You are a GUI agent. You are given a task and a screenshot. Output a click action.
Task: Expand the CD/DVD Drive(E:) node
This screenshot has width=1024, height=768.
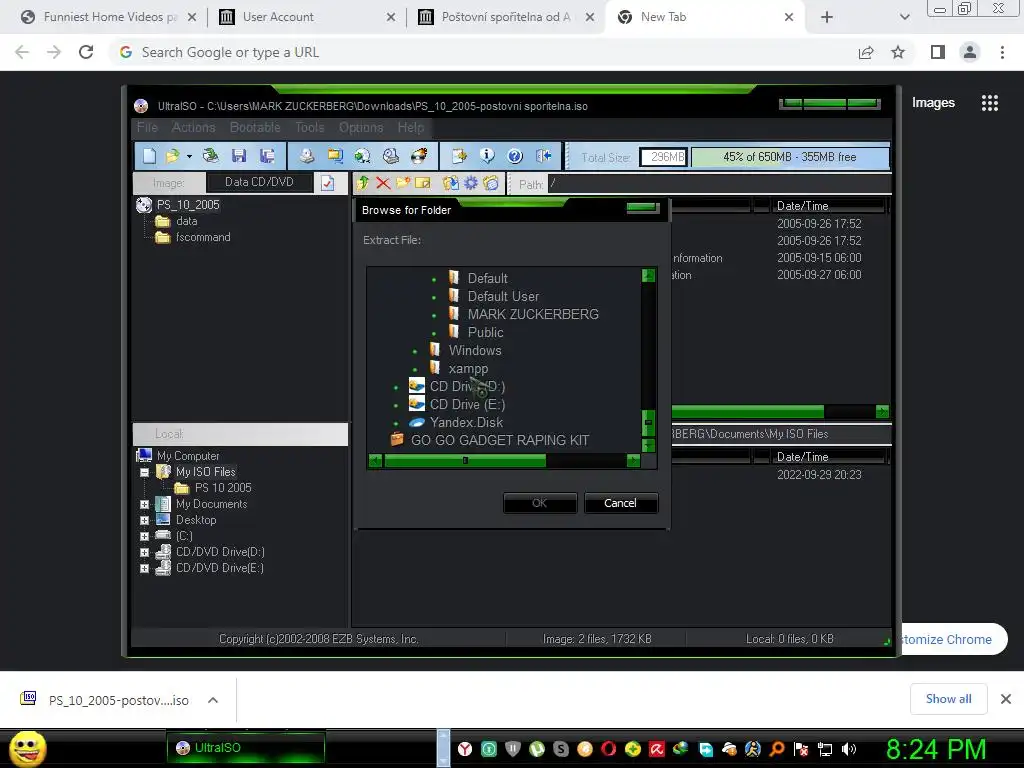click(144, 569)
